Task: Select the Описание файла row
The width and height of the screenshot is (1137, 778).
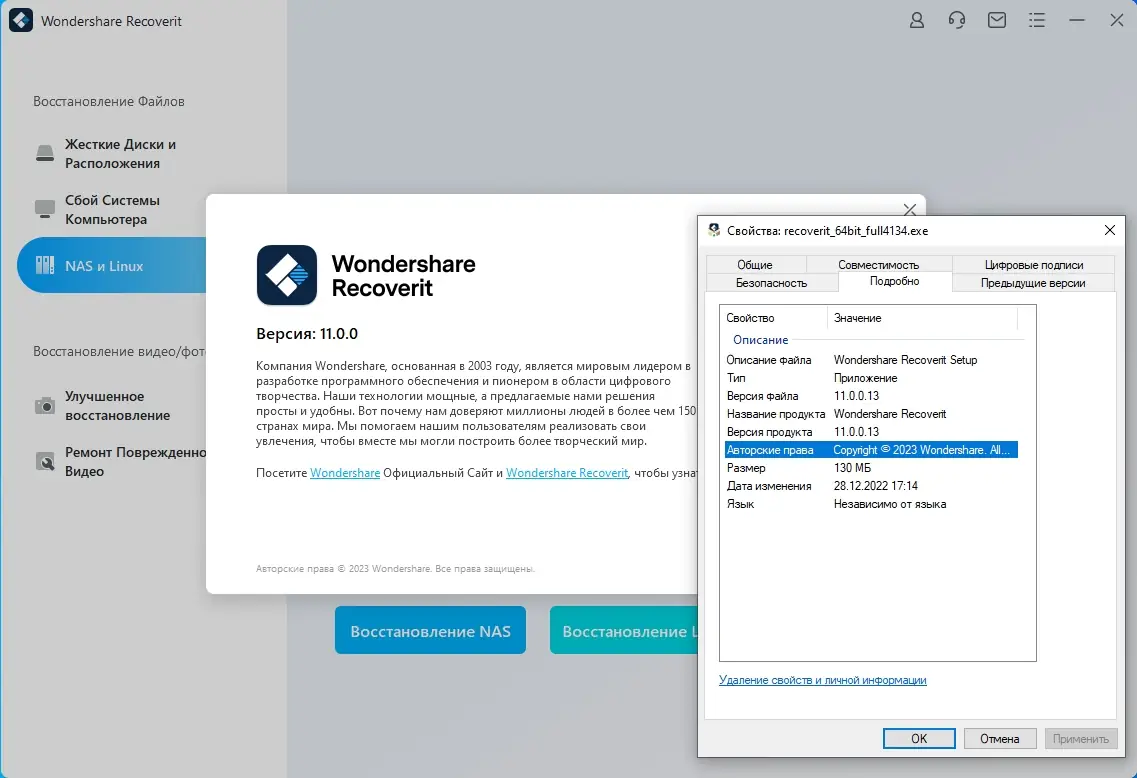Action: [x=871, y=360]
